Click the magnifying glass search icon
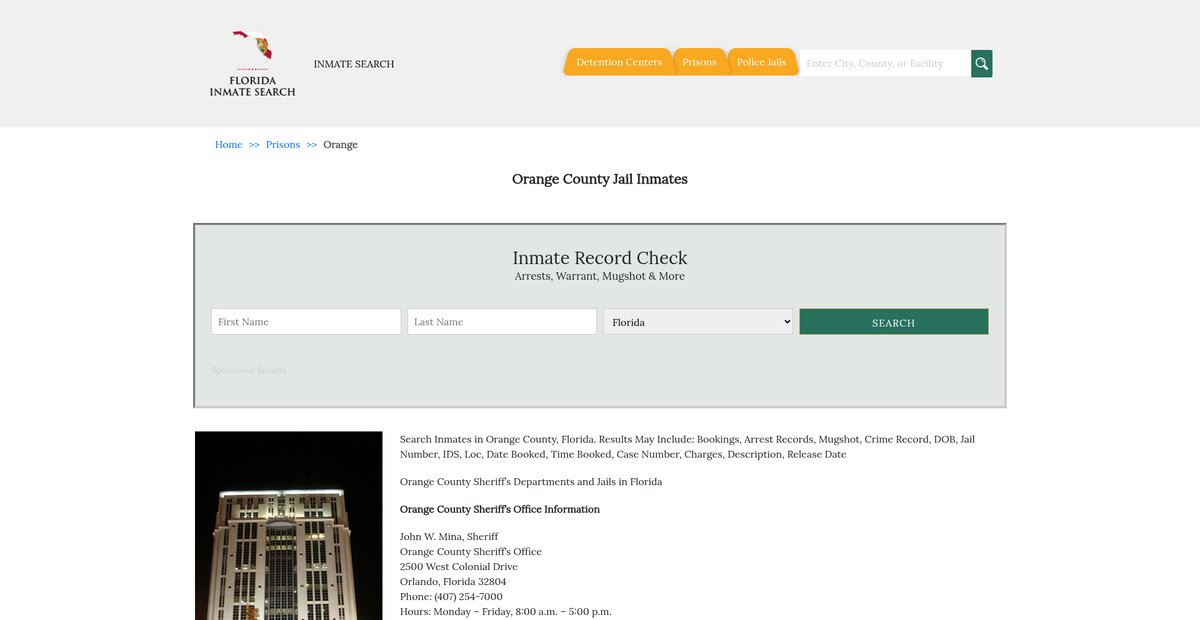 [982, 63]
